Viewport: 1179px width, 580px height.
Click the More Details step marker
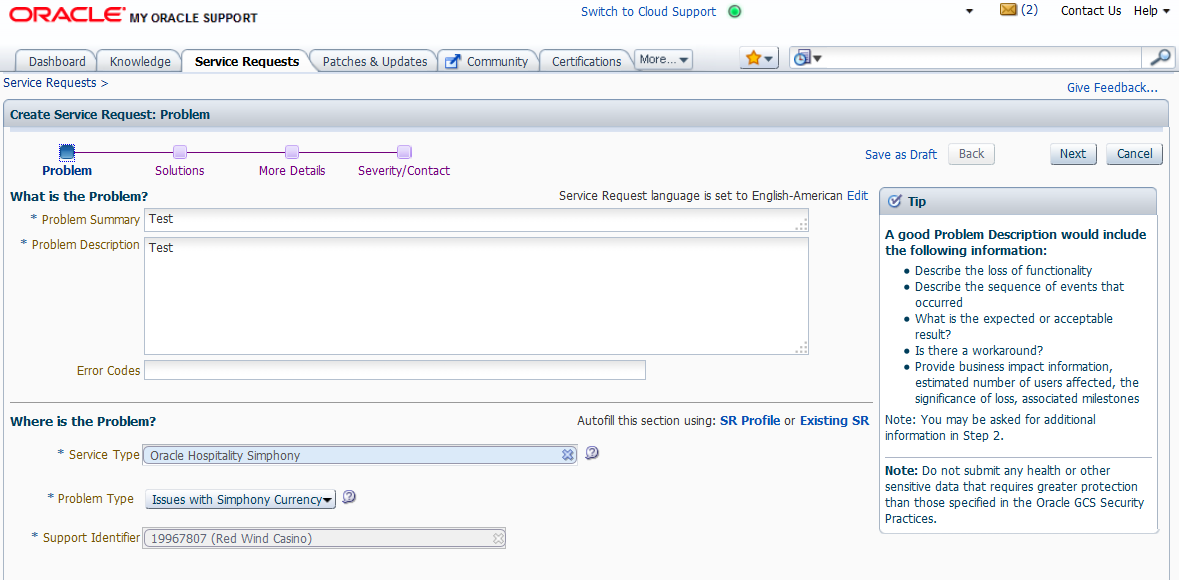tap(292, 153)
